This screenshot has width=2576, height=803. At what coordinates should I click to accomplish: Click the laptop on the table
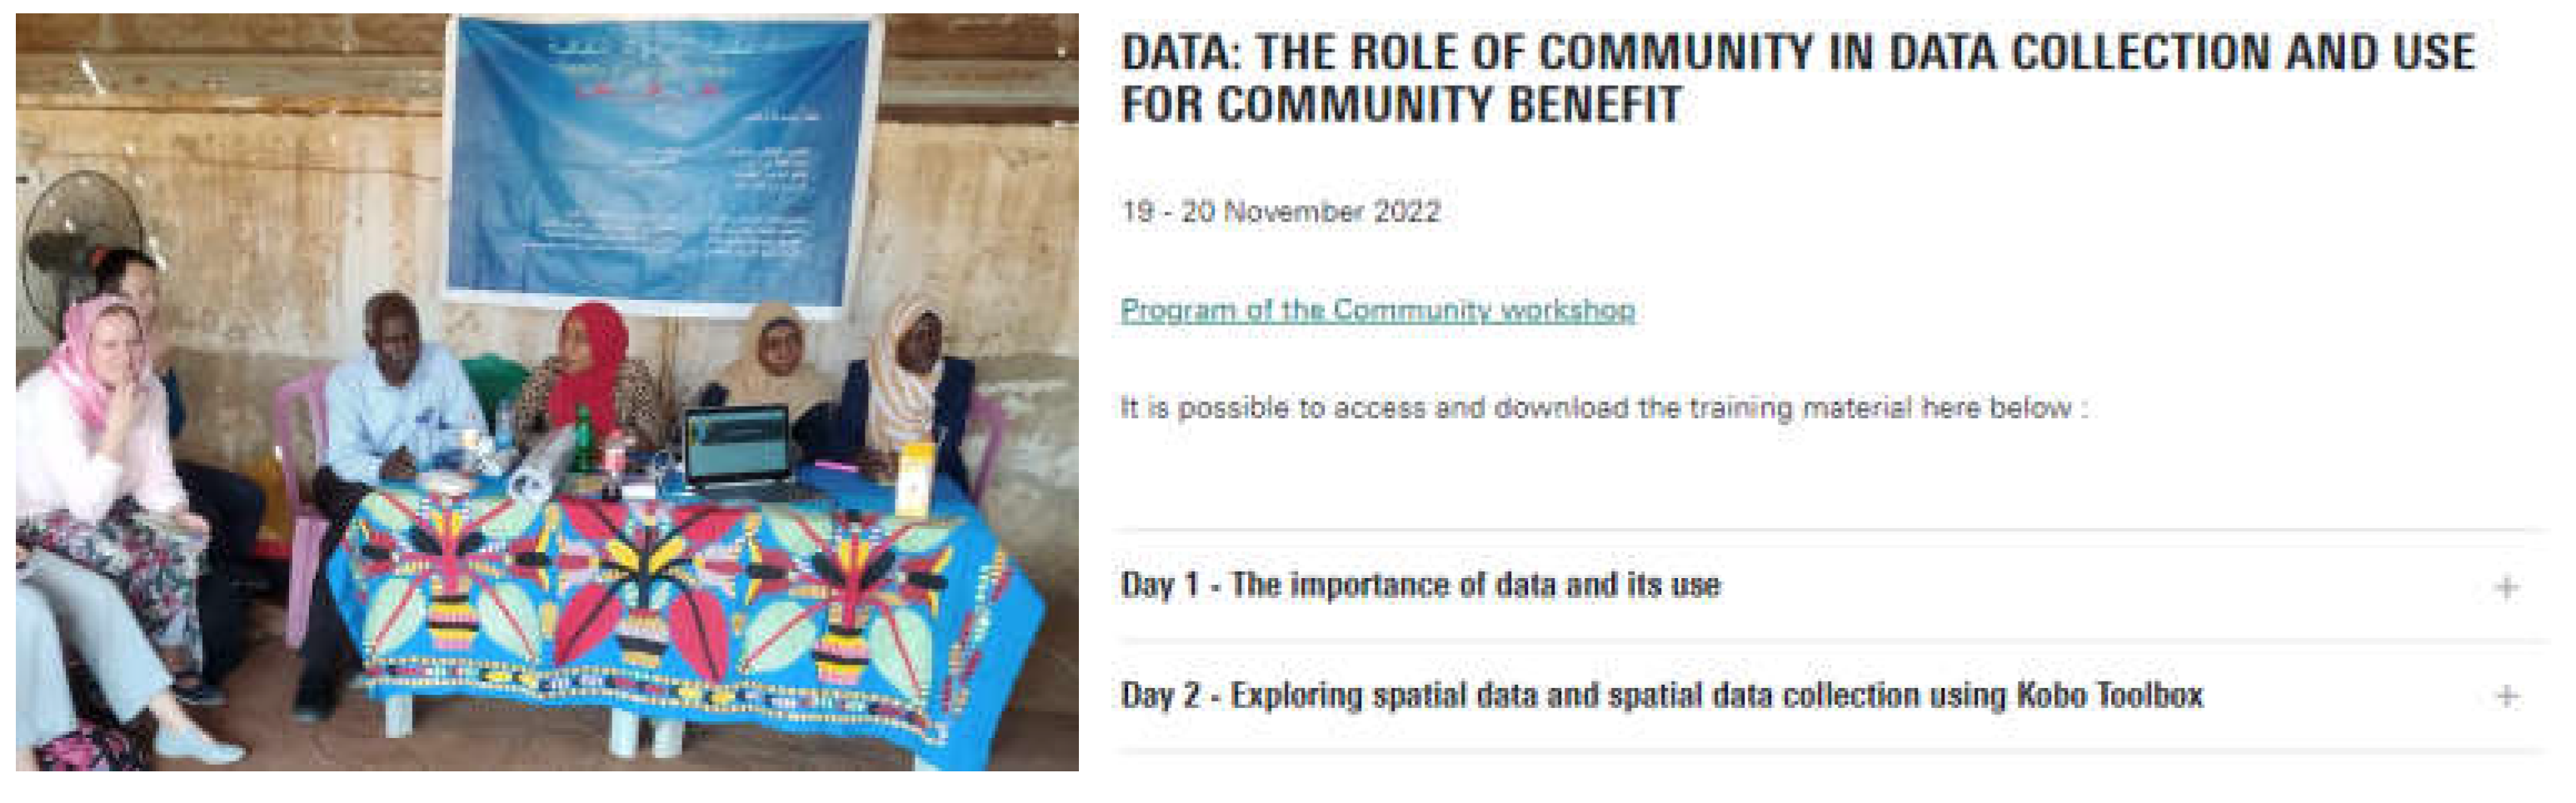point(739,451)
